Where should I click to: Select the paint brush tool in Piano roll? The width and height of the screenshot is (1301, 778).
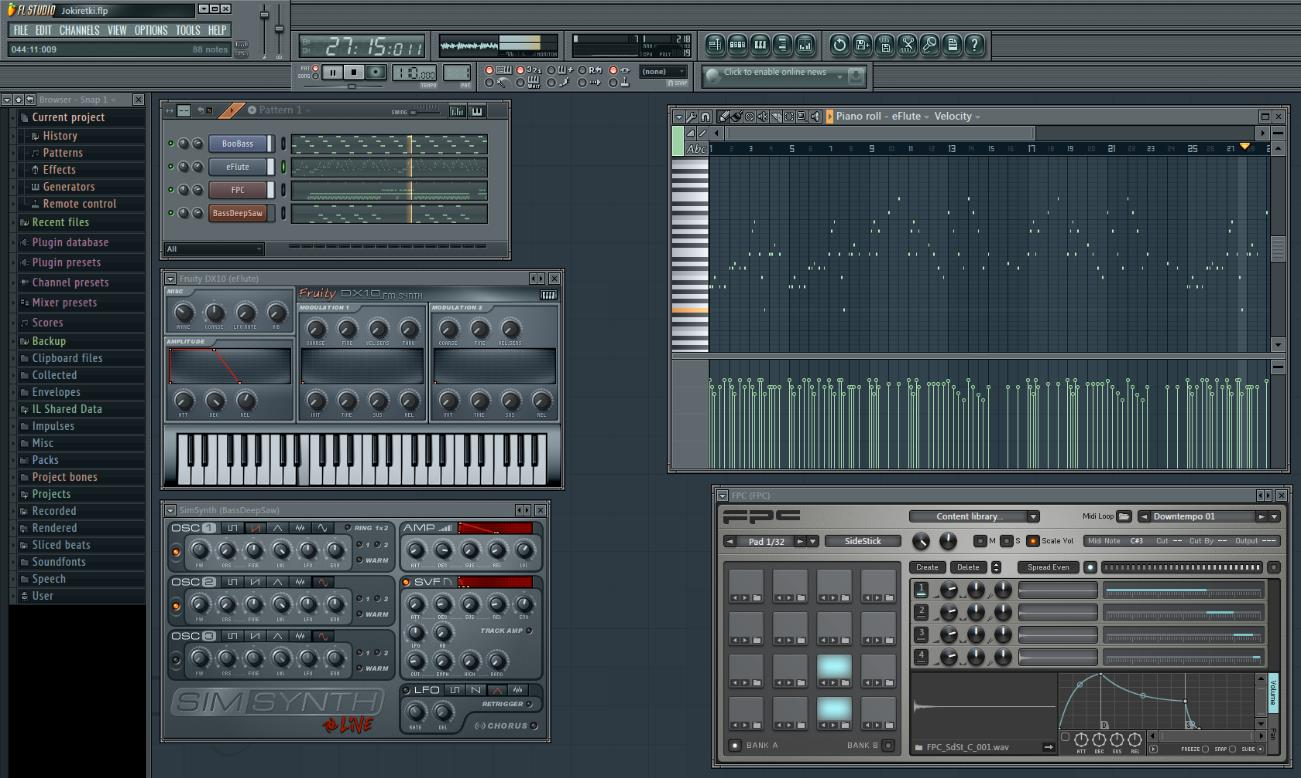tap(737, 116)
